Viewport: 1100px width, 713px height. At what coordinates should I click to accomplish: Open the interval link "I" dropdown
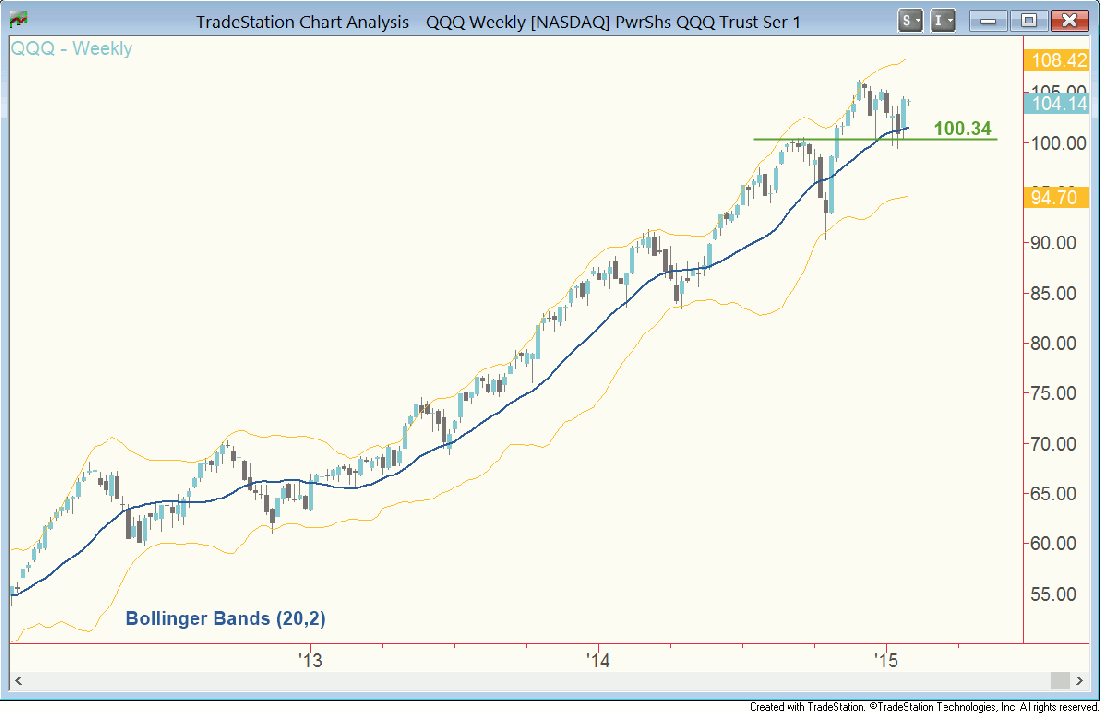coord(943,20)
